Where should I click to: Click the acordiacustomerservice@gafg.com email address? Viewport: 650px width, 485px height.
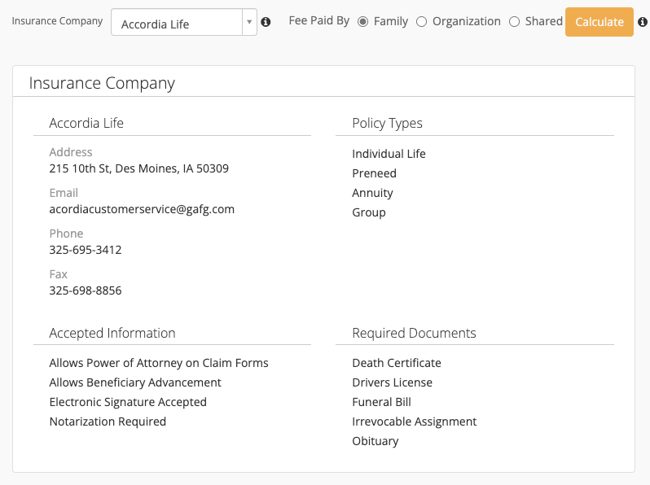click(142, 209)
